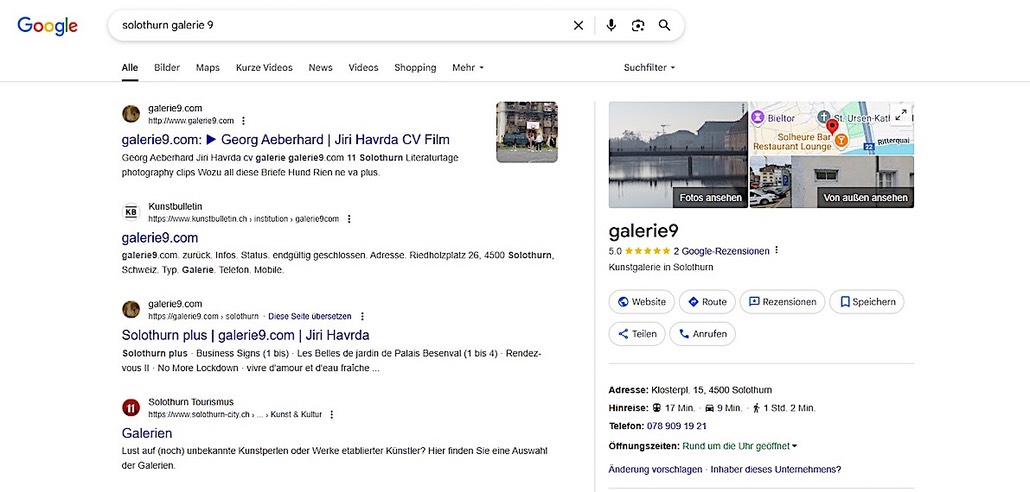Clear the search box with X
Viewport: 1030px width, 492px height.
(x=578, y=26)
